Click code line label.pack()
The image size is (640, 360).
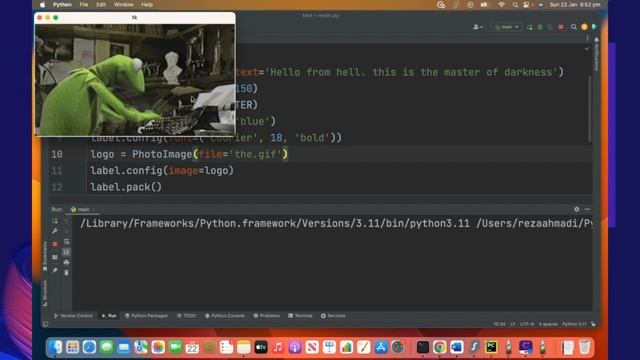[126, 187]
